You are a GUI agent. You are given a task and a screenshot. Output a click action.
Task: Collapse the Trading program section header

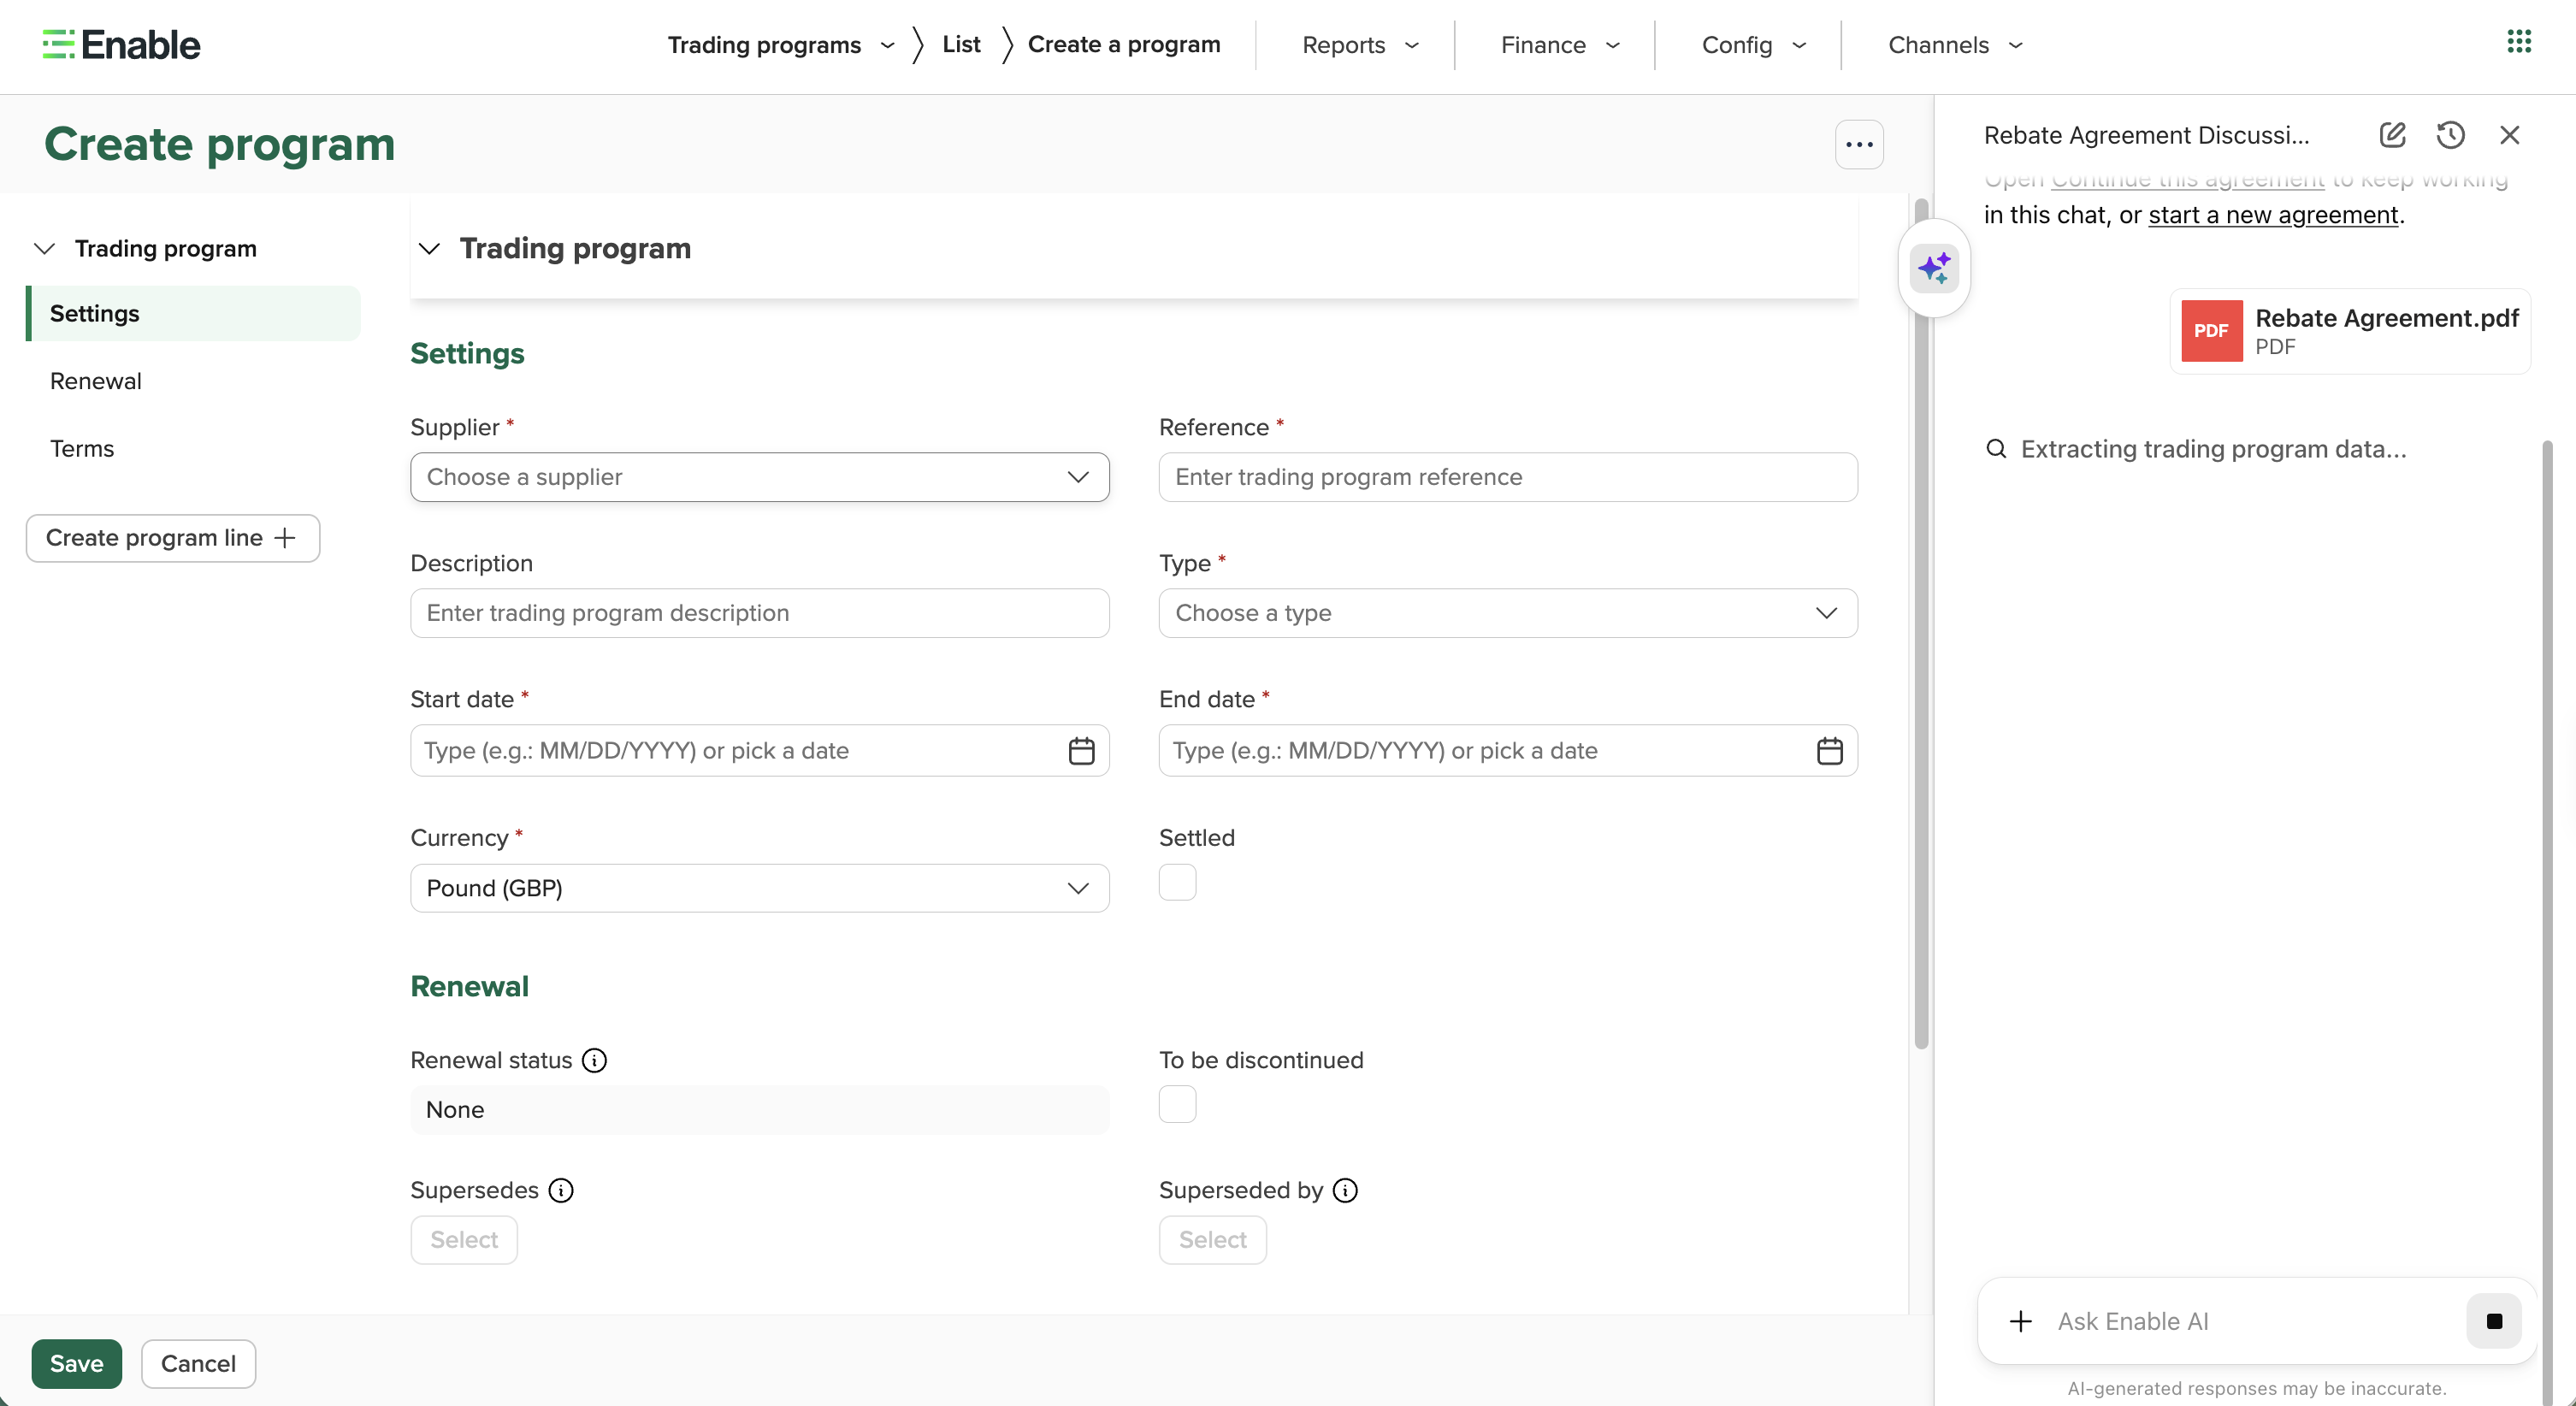point(429,248)
